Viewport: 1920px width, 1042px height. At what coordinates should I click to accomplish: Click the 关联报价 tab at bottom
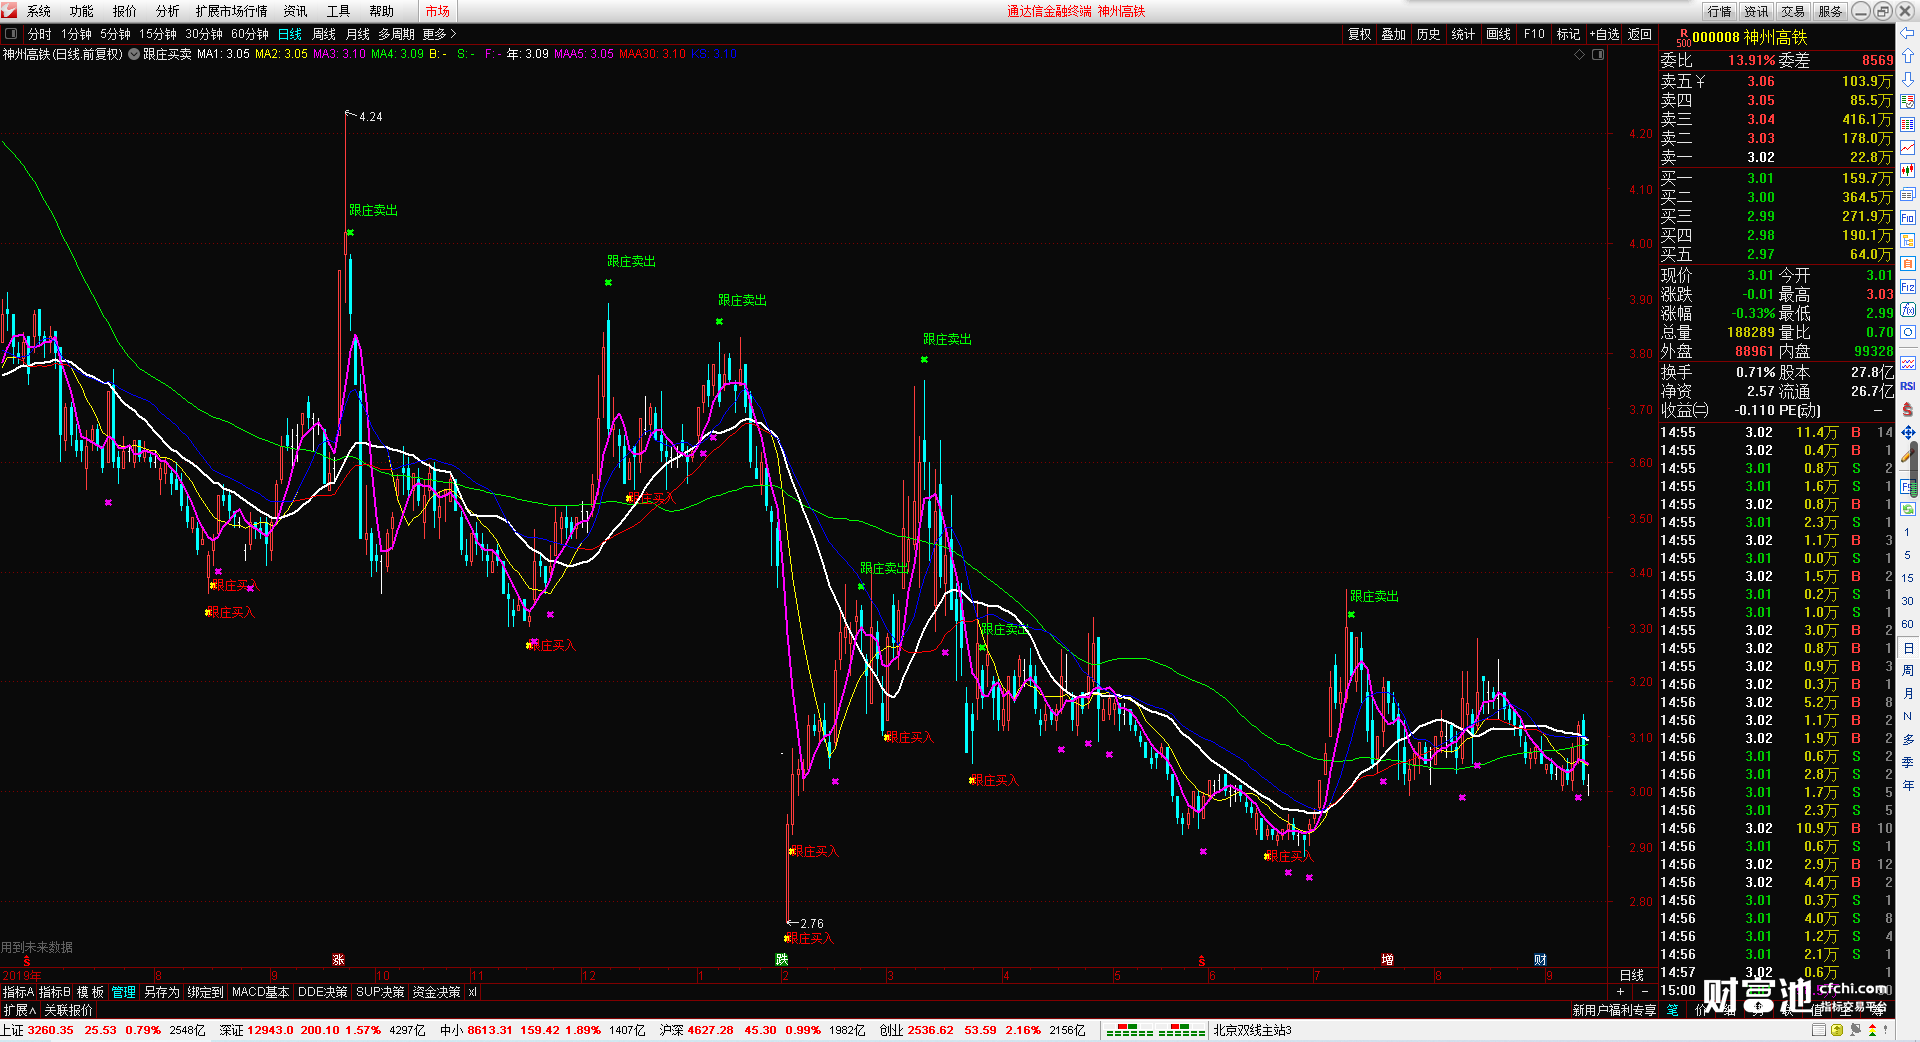coord(68,1010)
